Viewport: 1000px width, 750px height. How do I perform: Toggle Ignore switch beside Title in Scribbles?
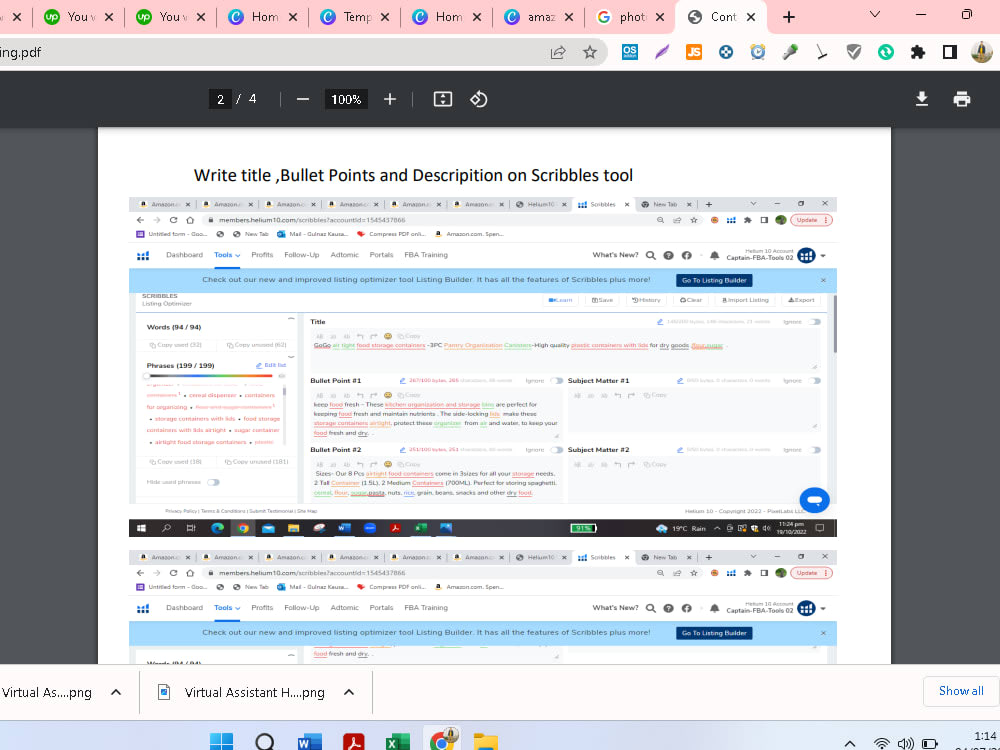(814, 322)
